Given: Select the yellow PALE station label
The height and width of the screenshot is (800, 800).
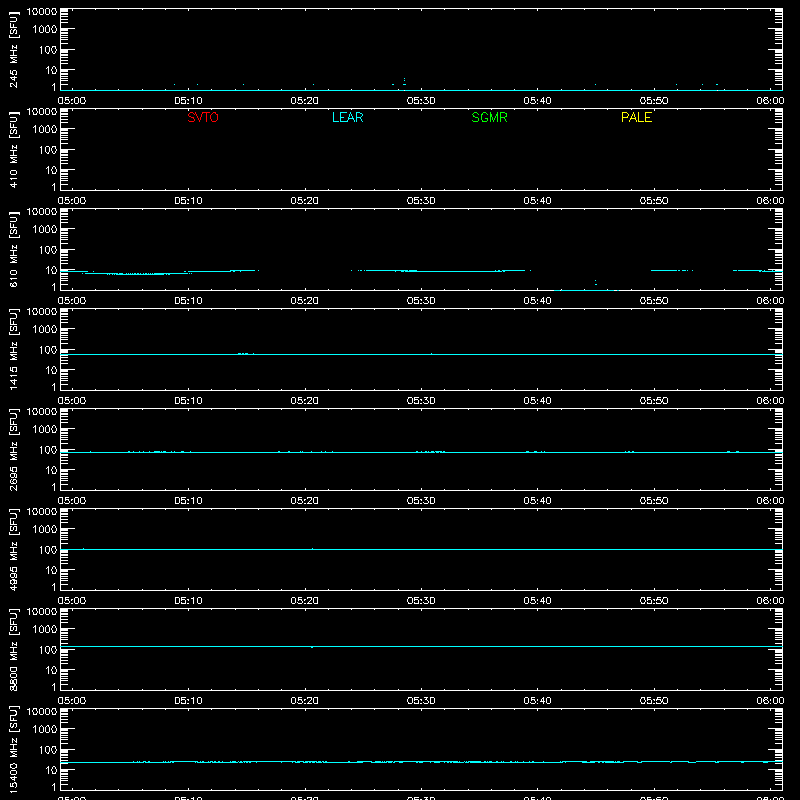Looking at the screenshot, I should point(636,117).
